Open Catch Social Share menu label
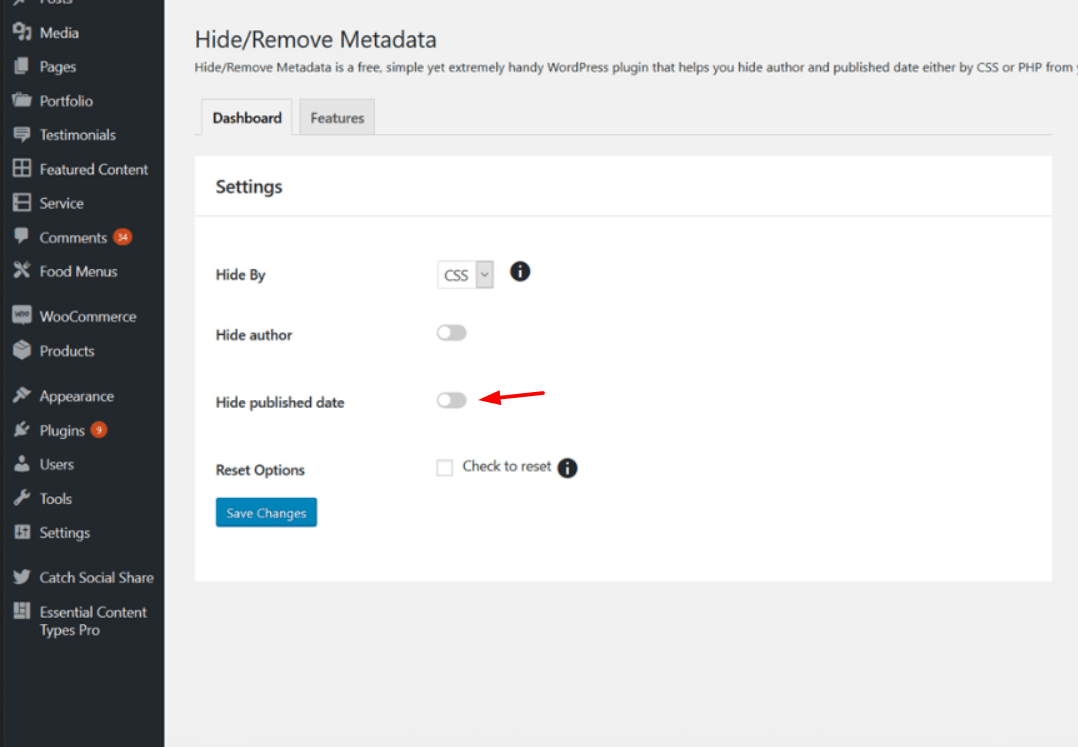Viewport: 1078px width, 747px height. [96, 577]
